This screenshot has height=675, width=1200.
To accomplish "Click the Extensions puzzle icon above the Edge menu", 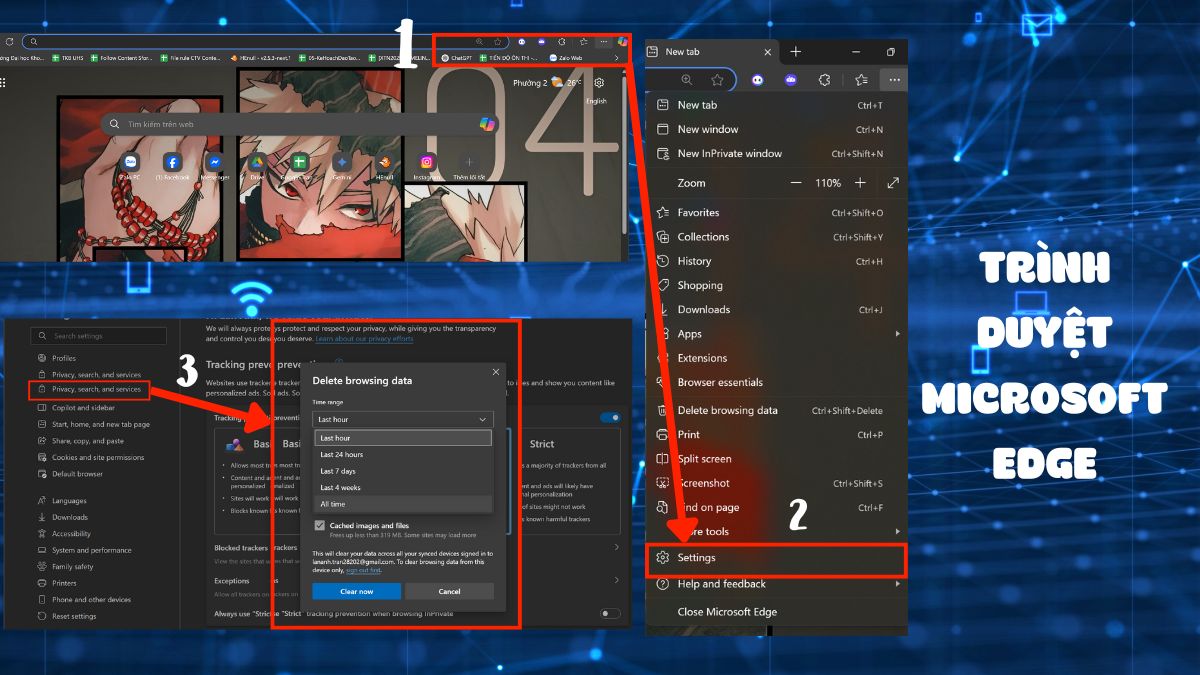I will pos(825,80).
